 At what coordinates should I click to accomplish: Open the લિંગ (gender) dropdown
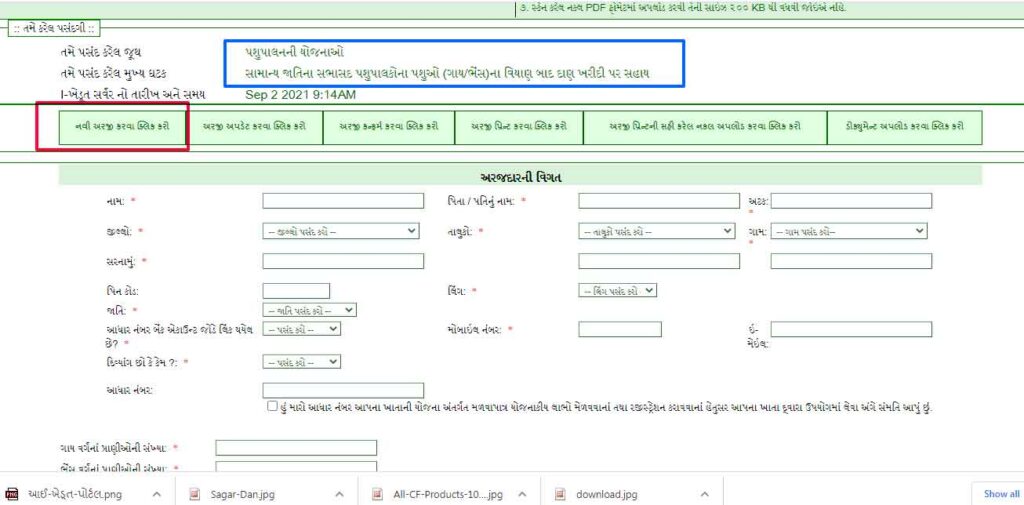point(617,291)
